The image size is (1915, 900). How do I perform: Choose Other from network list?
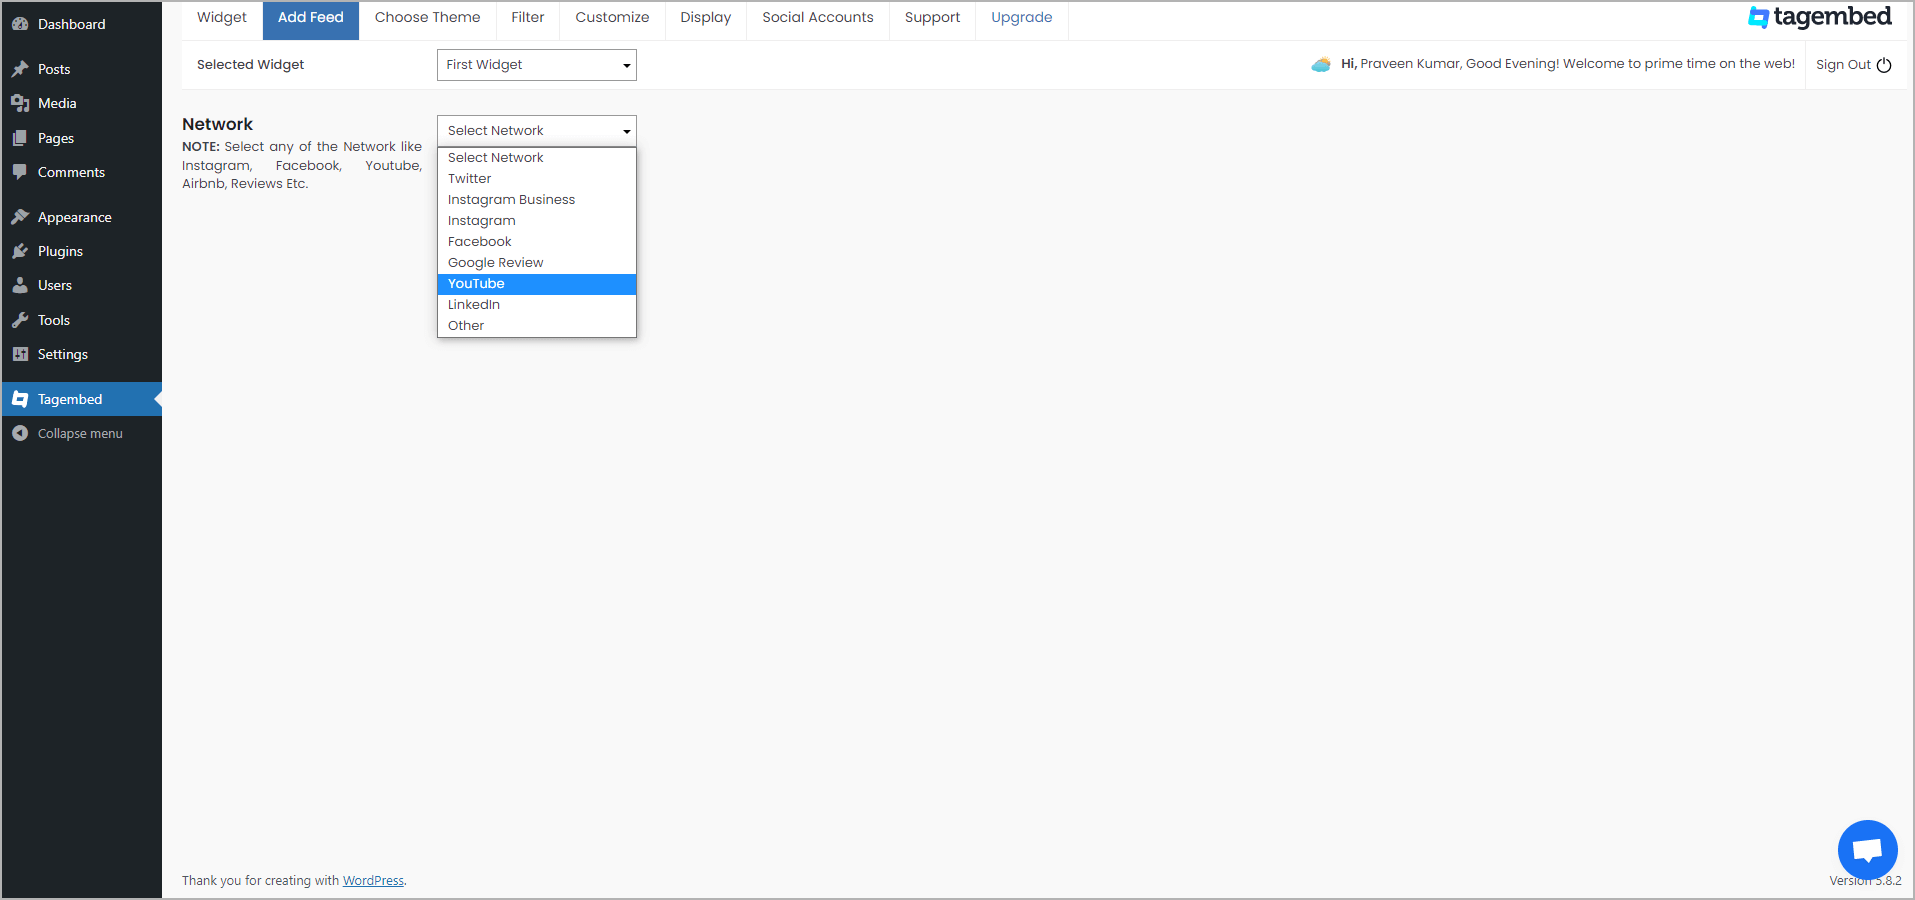tap(537, 326)
